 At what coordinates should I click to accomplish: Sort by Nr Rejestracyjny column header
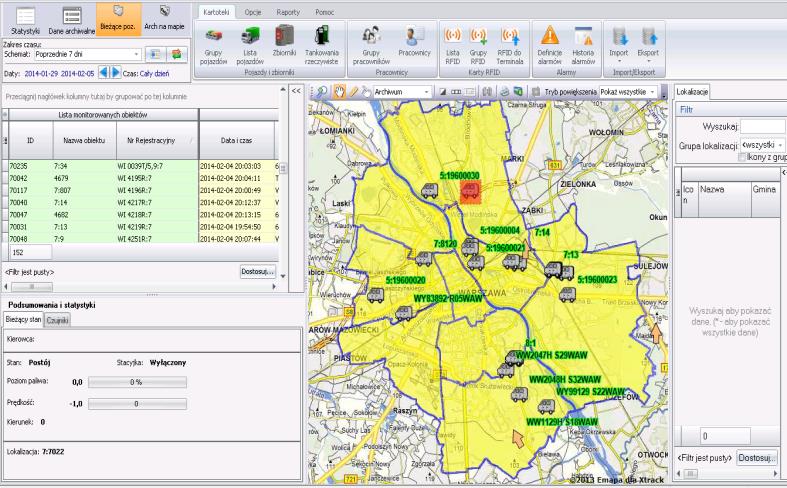[158, 141]
